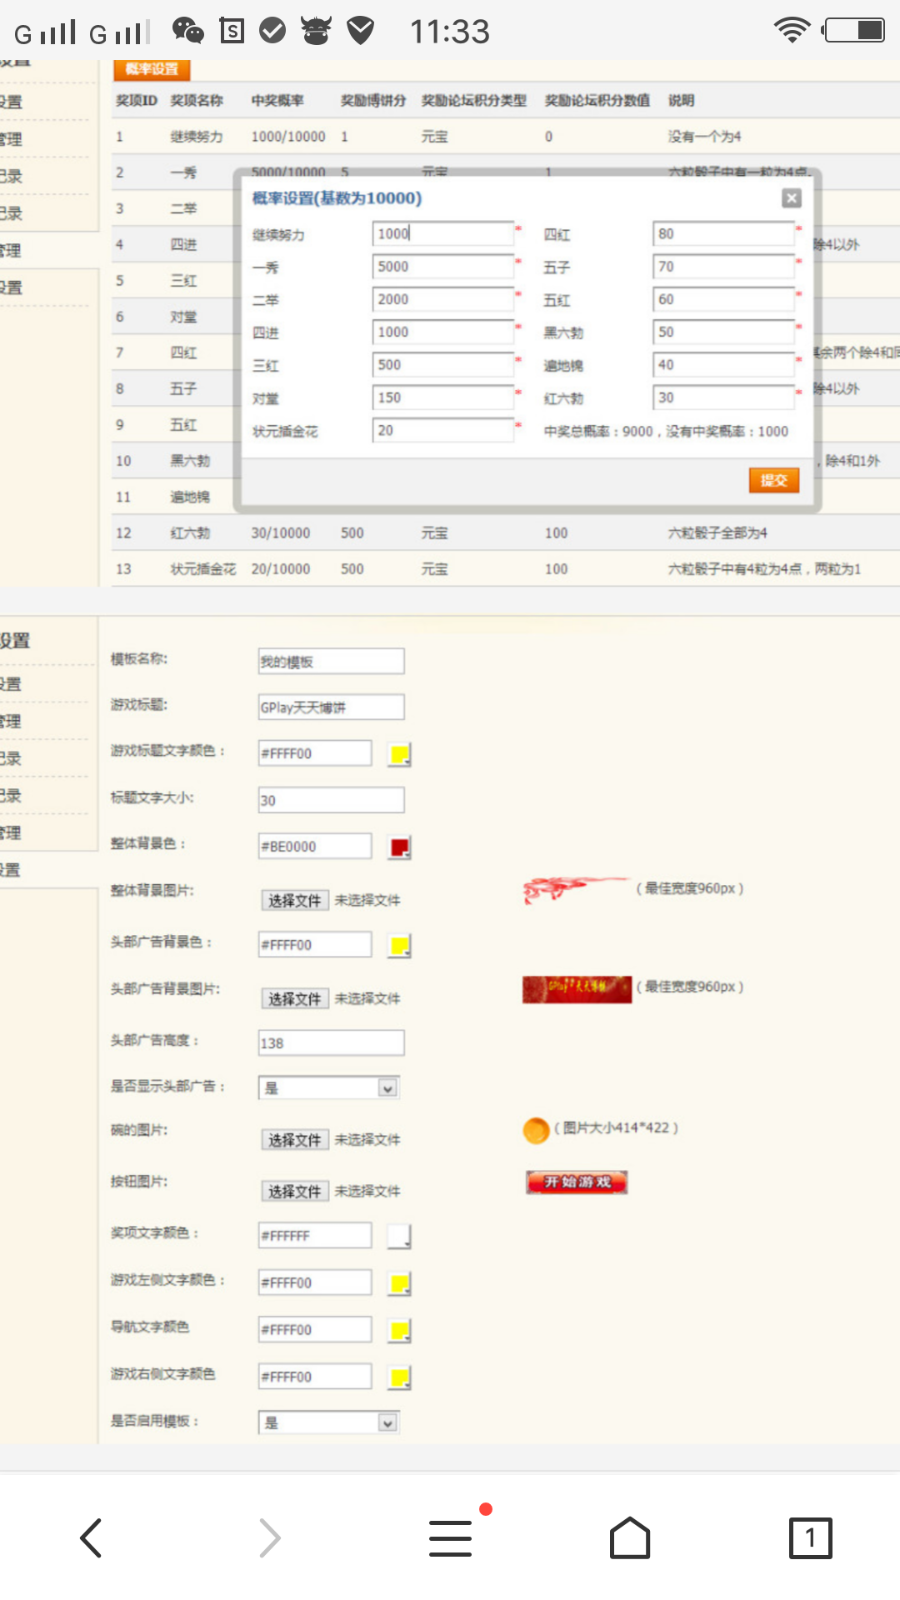Click the 奖项名称 column header

[x=196, y=100]
